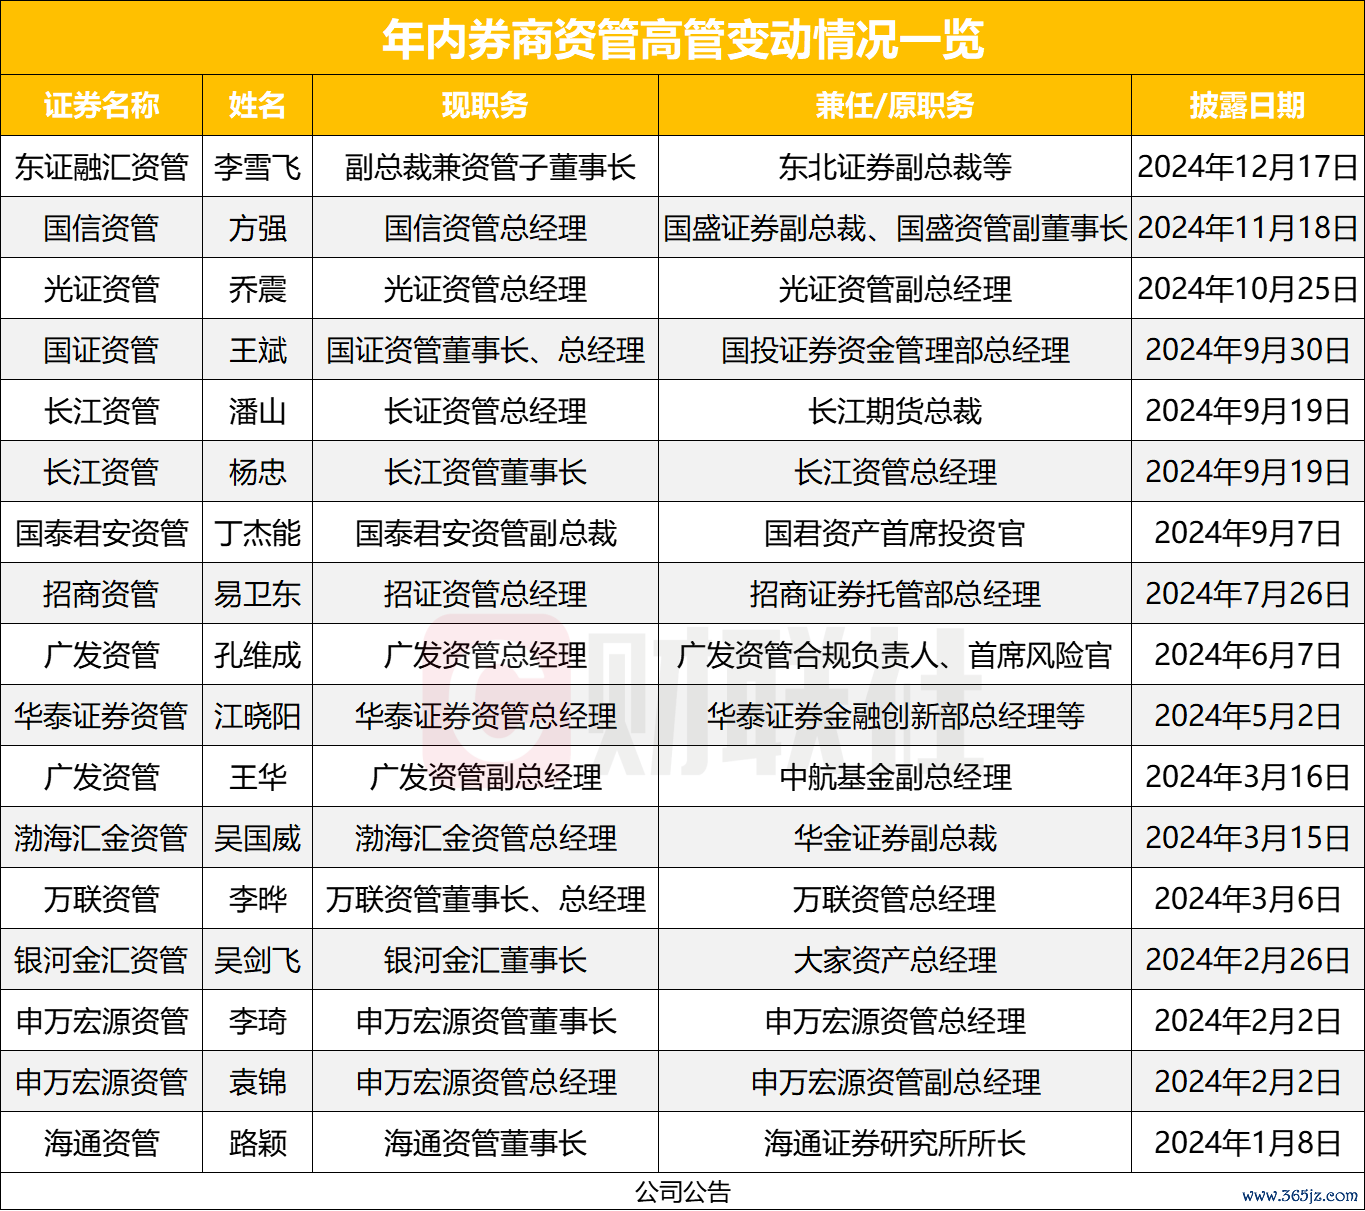Click the name 江晓阳
The image size is (1365, 1211).
point(257,716)
